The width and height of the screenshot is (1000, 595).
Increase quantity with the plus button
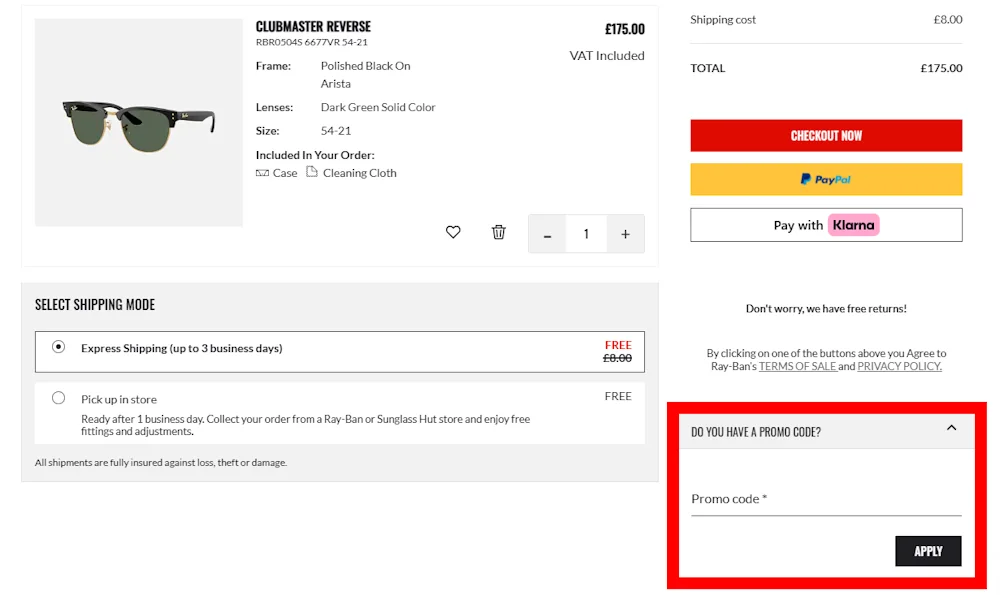626,234
